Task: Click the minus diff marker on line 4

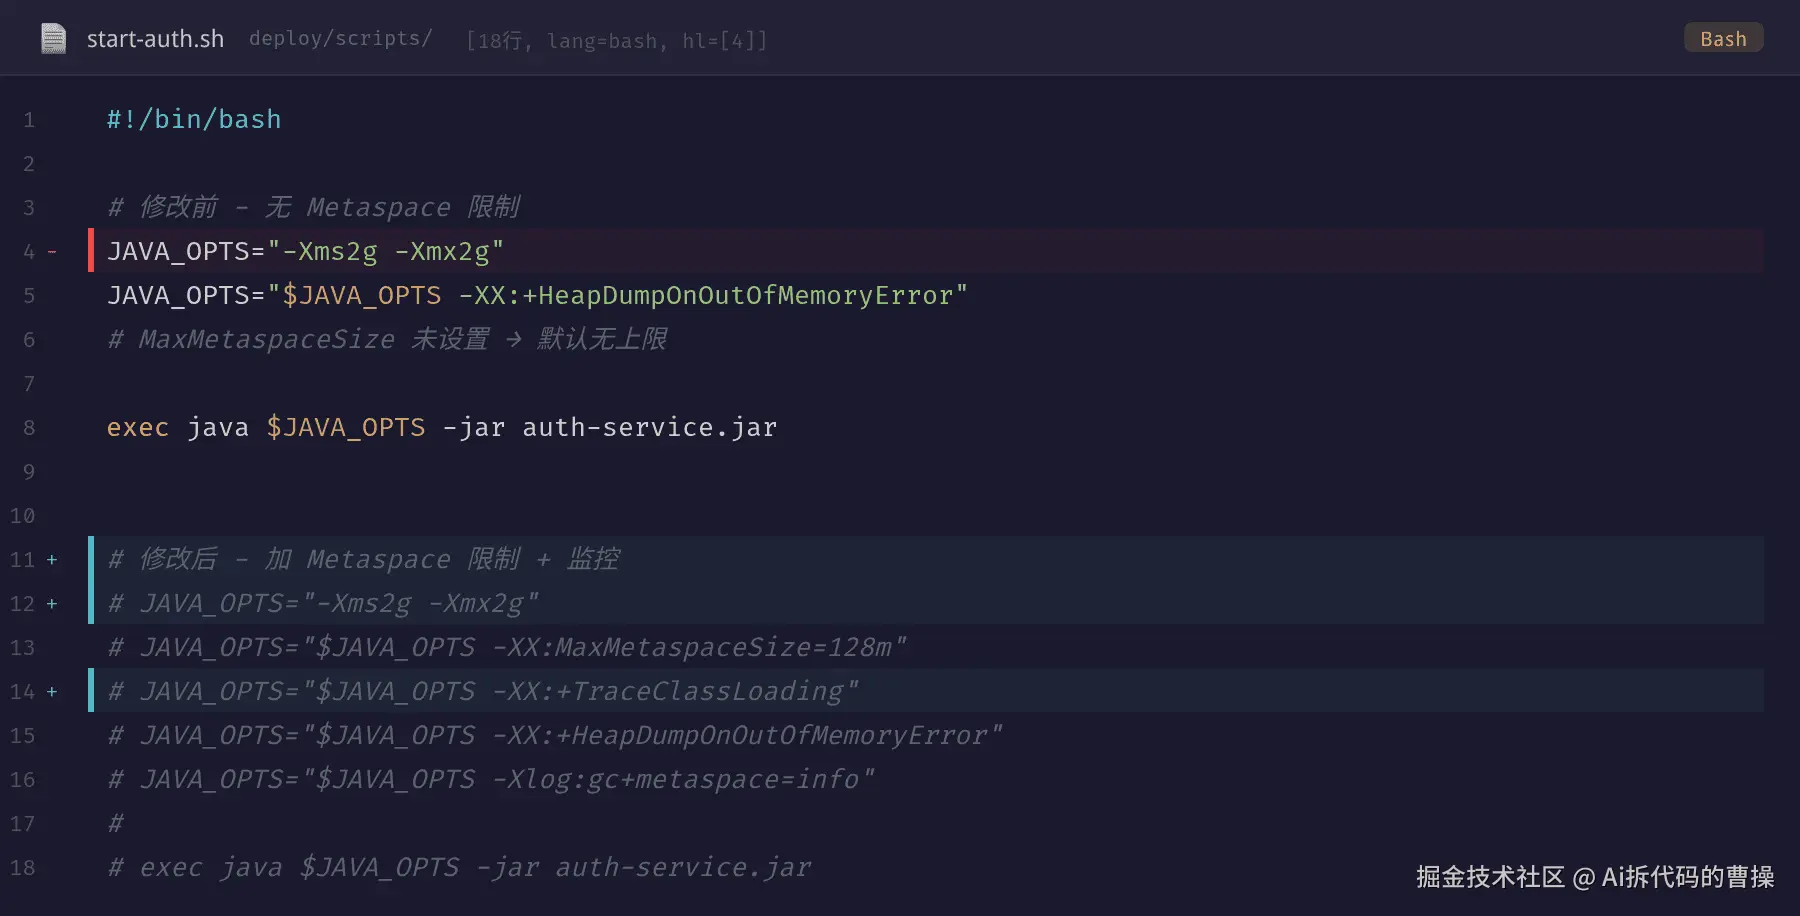Action: [52, 252]
